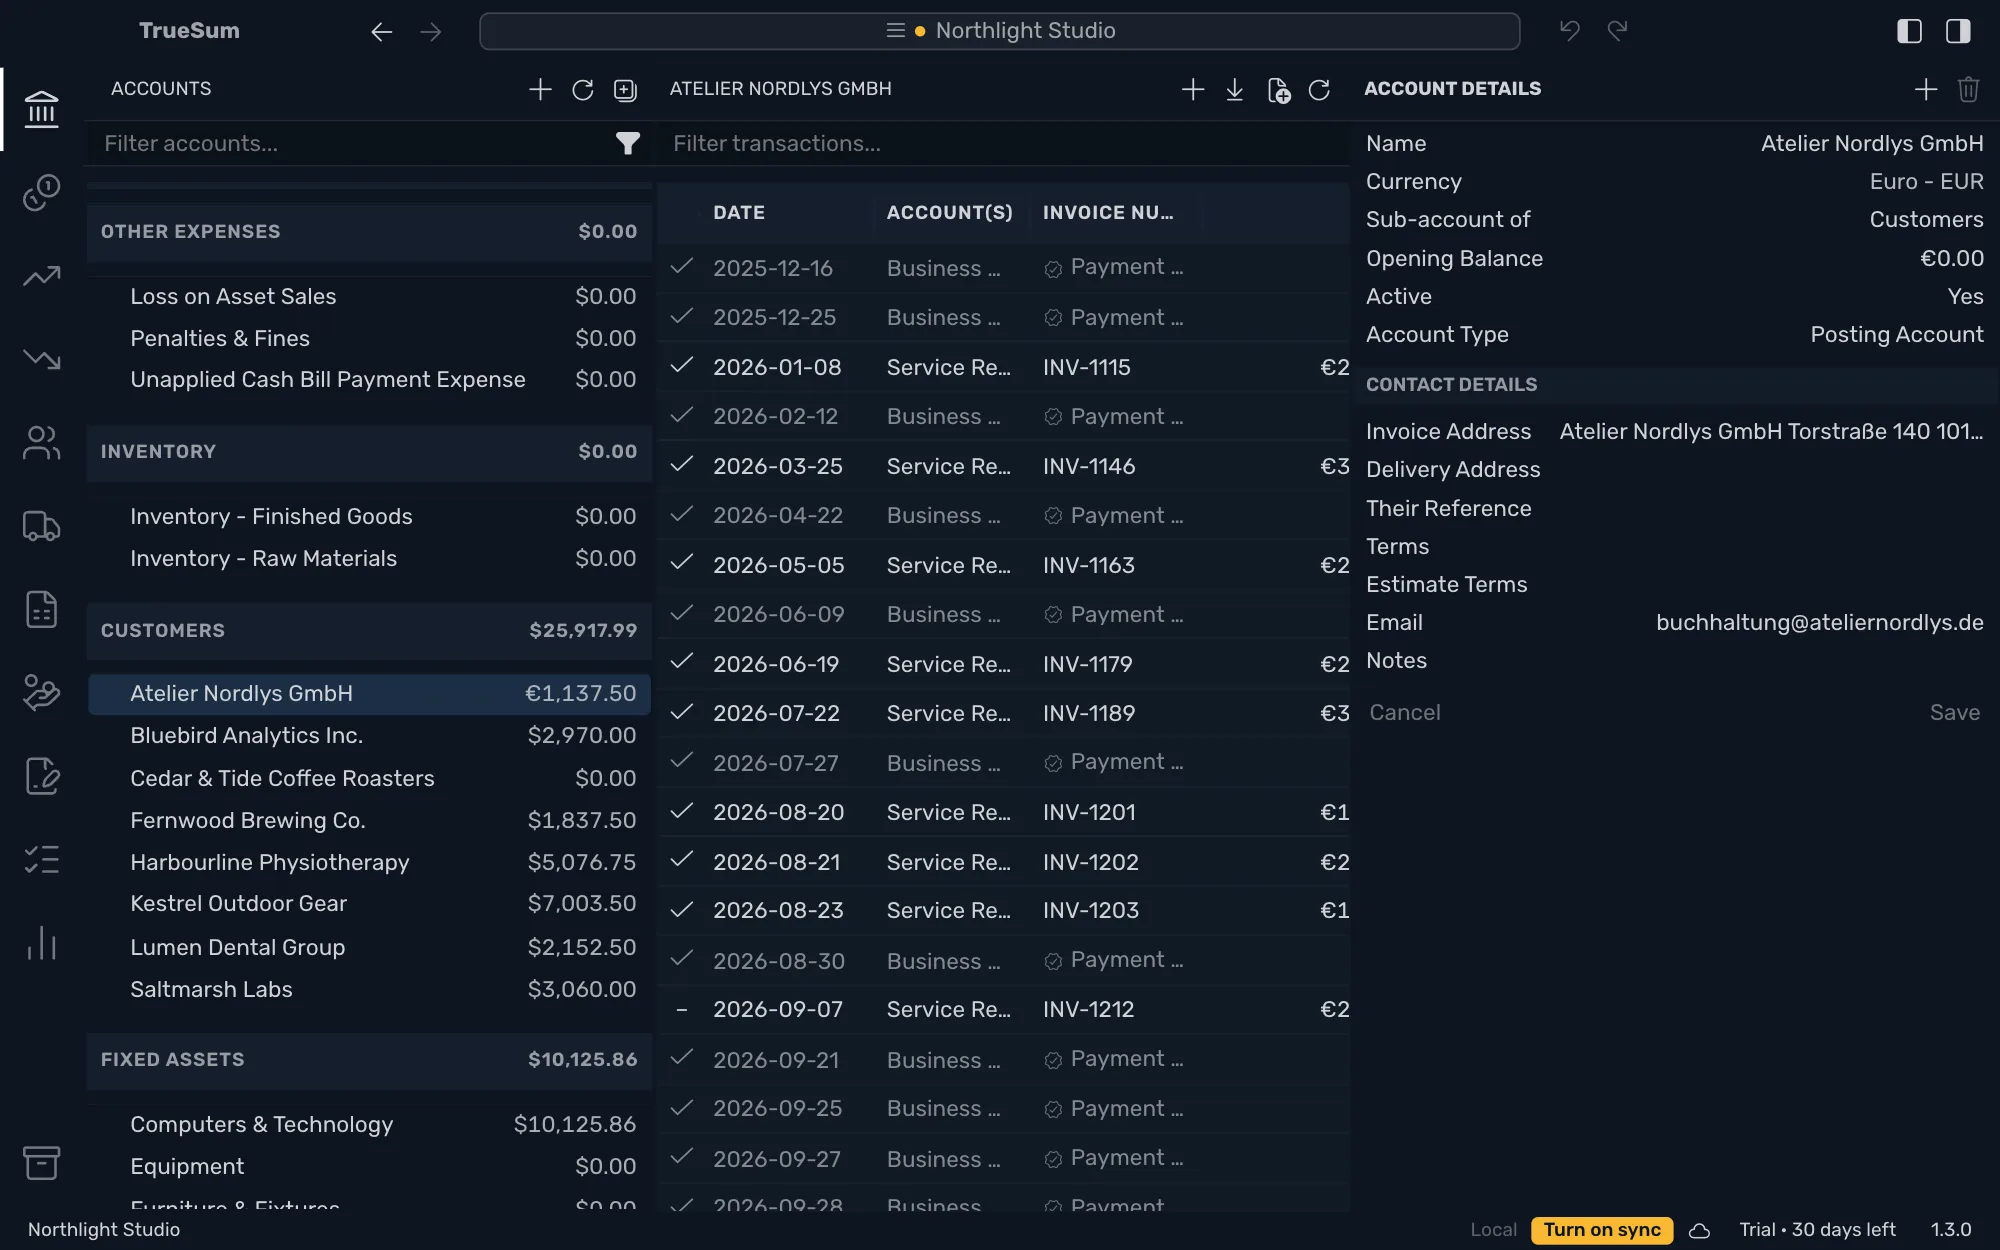Open the Accounts bank icon in sidebar

(41, 109)
